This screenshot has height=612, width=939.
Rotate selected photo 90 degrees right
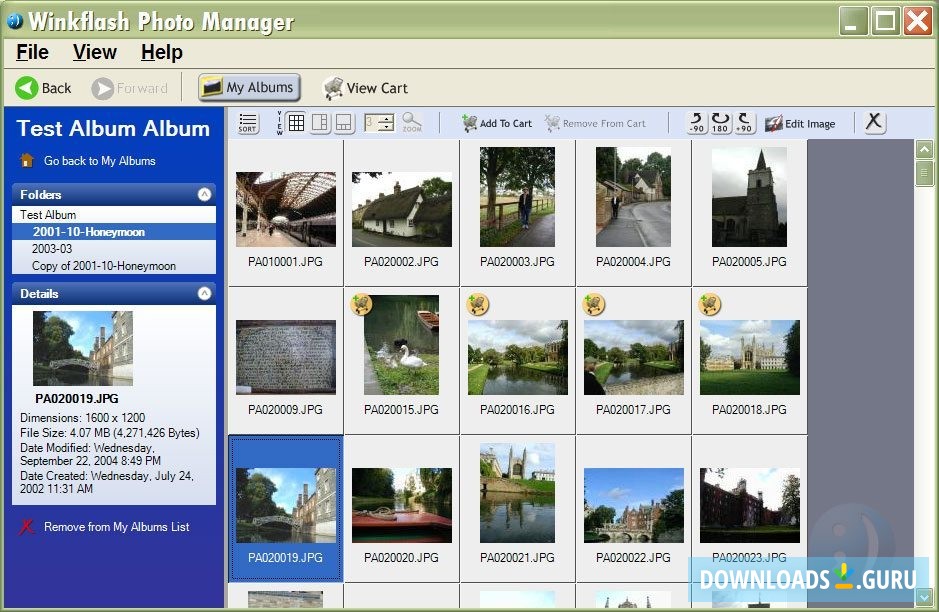point(744,121)
